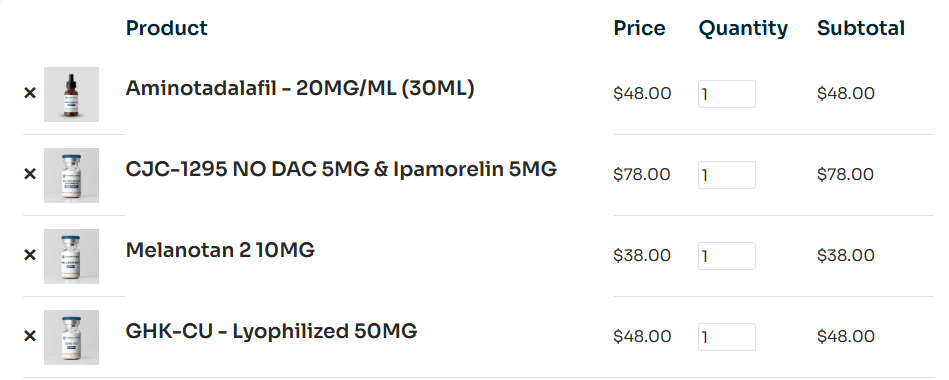Viewport: 949px width, 380px height.
Task: Open Melanotan 2 10MG product link
Action: [x=220, y=250]
